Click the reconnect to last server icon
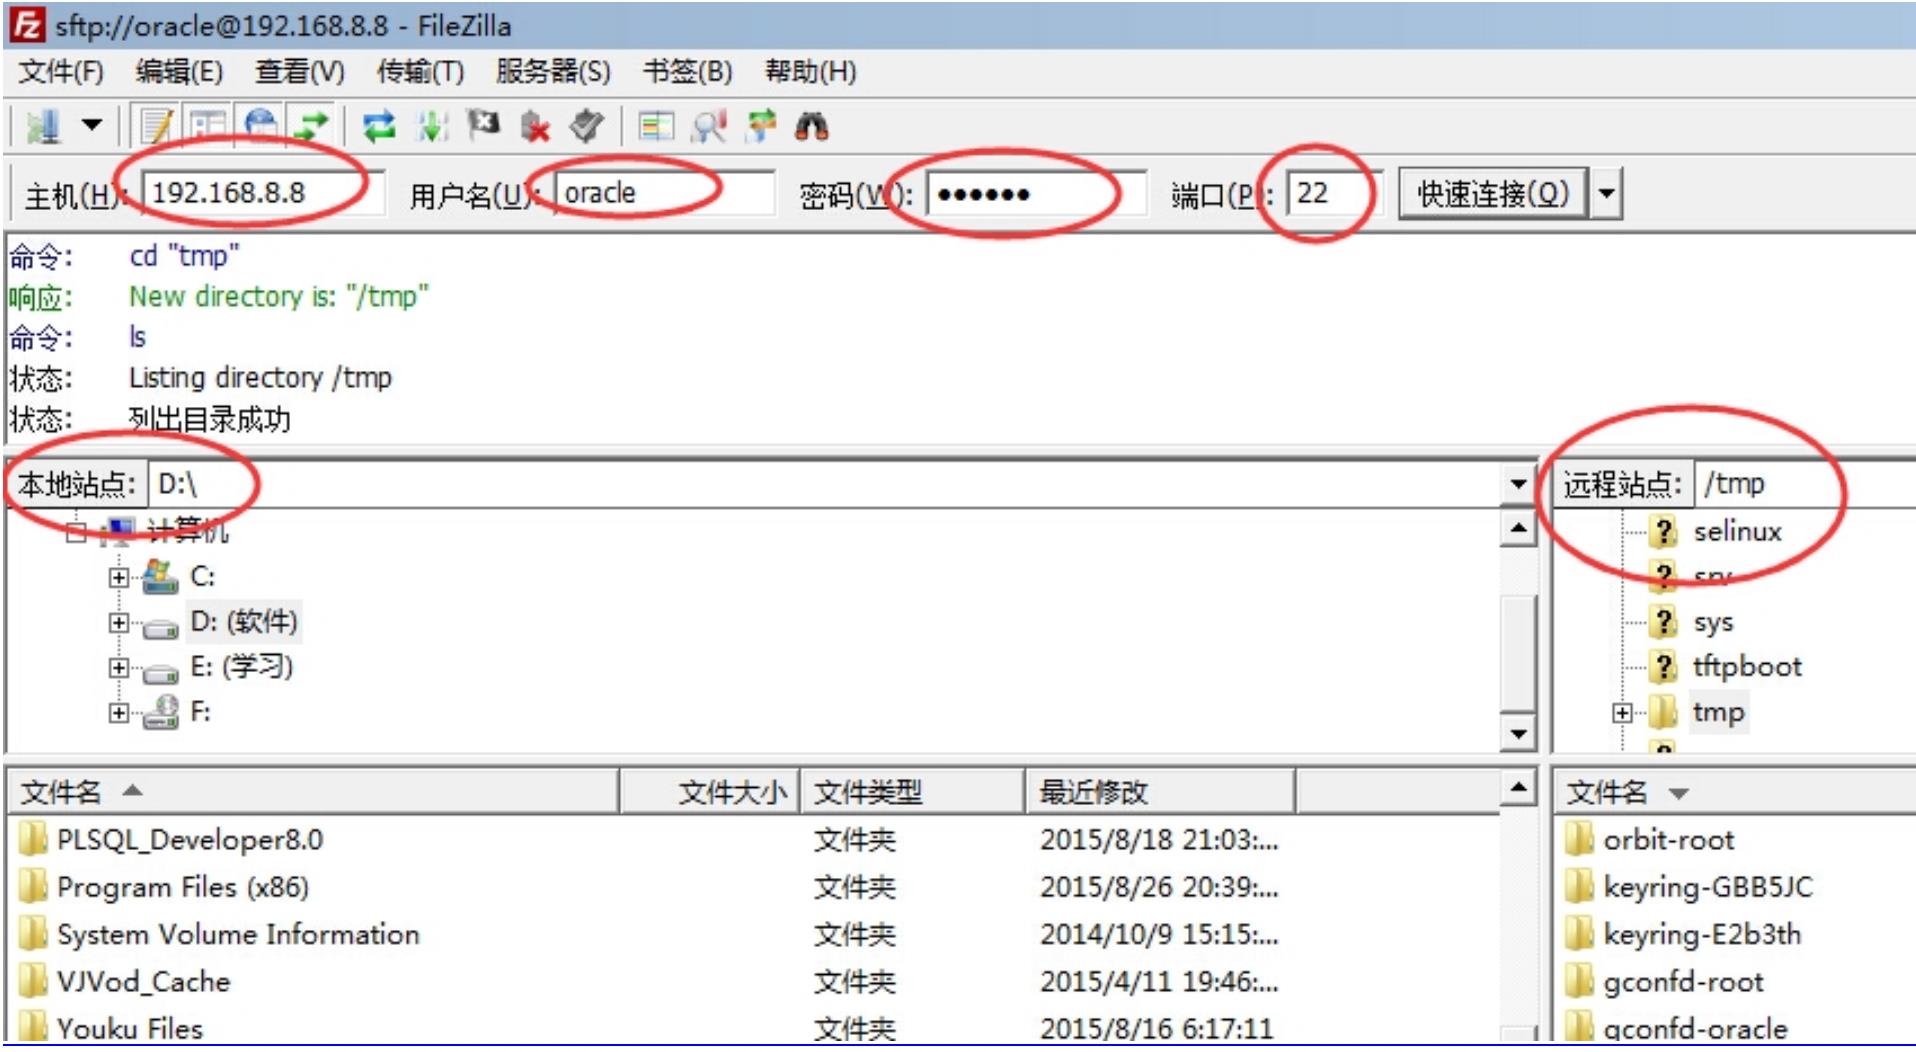1916x1052 pixels. [587, 126]
